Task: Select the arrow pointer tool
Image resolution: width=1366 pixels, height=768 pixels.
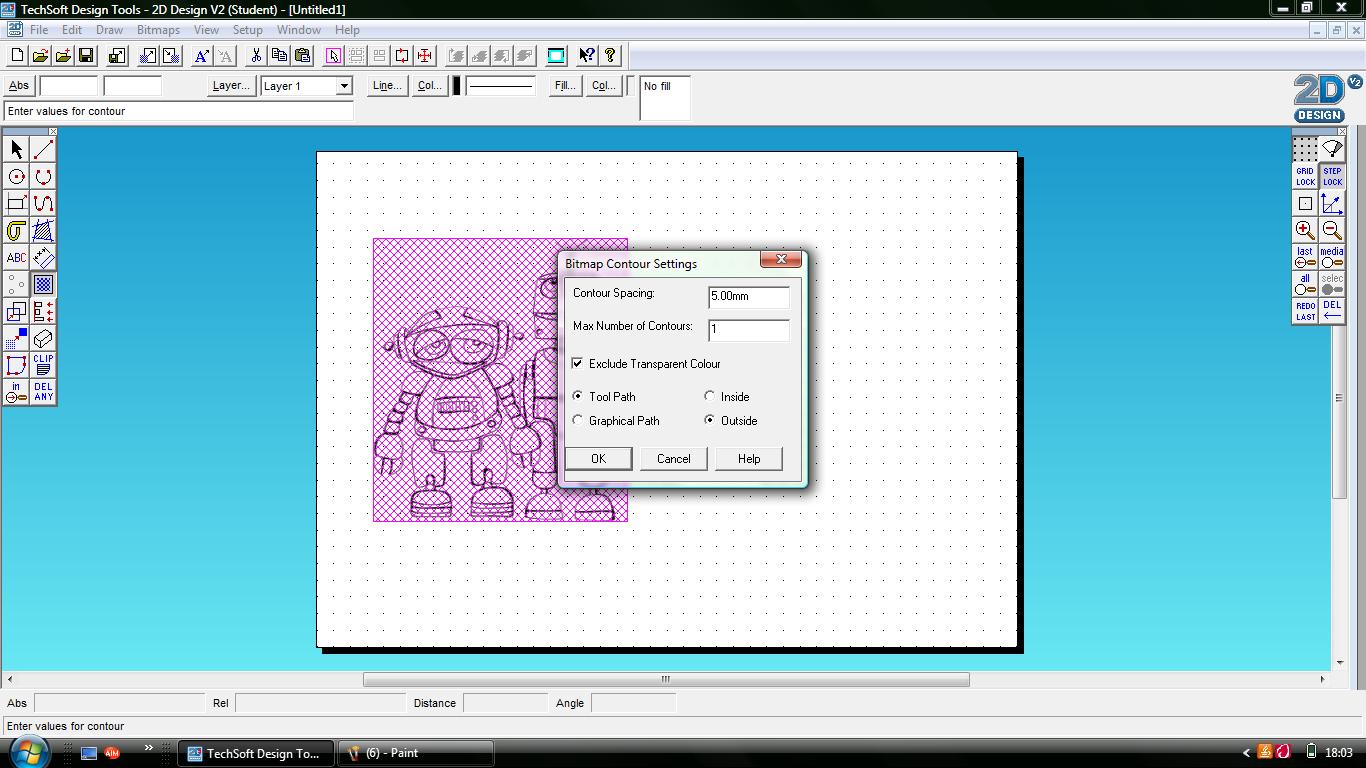Action: [14, 147]
